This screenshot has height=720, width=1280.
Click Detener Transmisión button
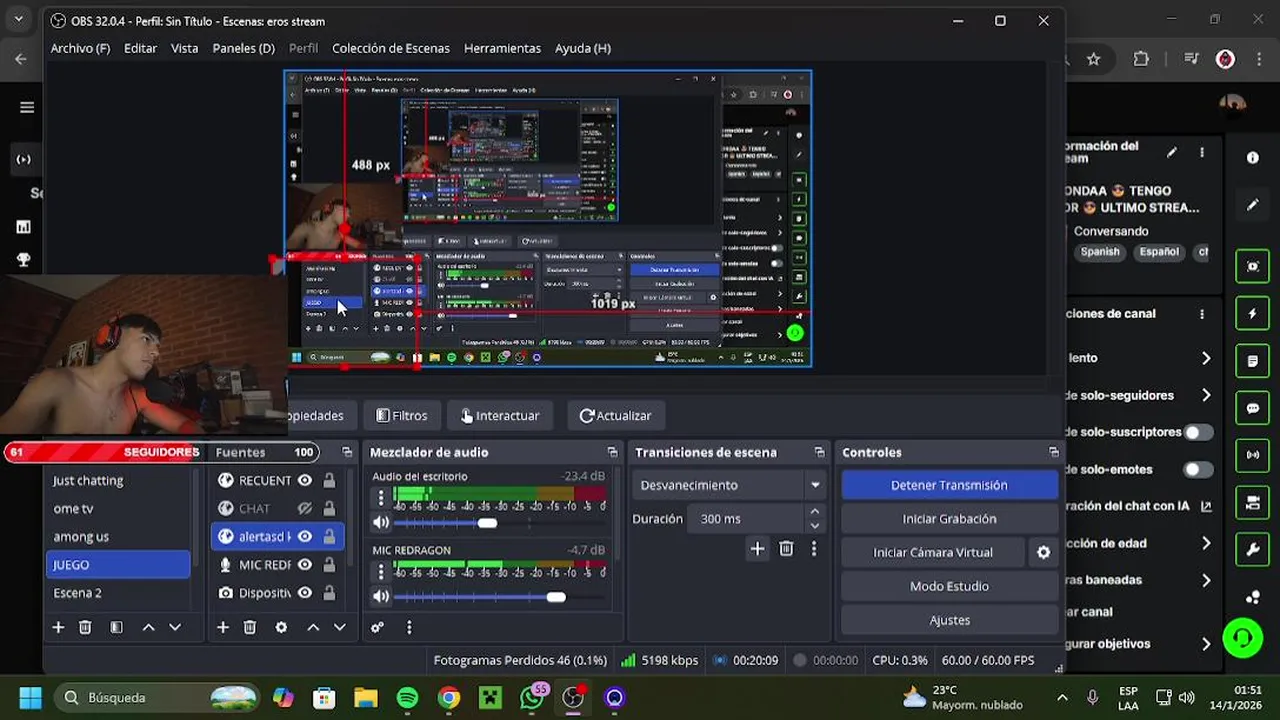pos(949,485)
